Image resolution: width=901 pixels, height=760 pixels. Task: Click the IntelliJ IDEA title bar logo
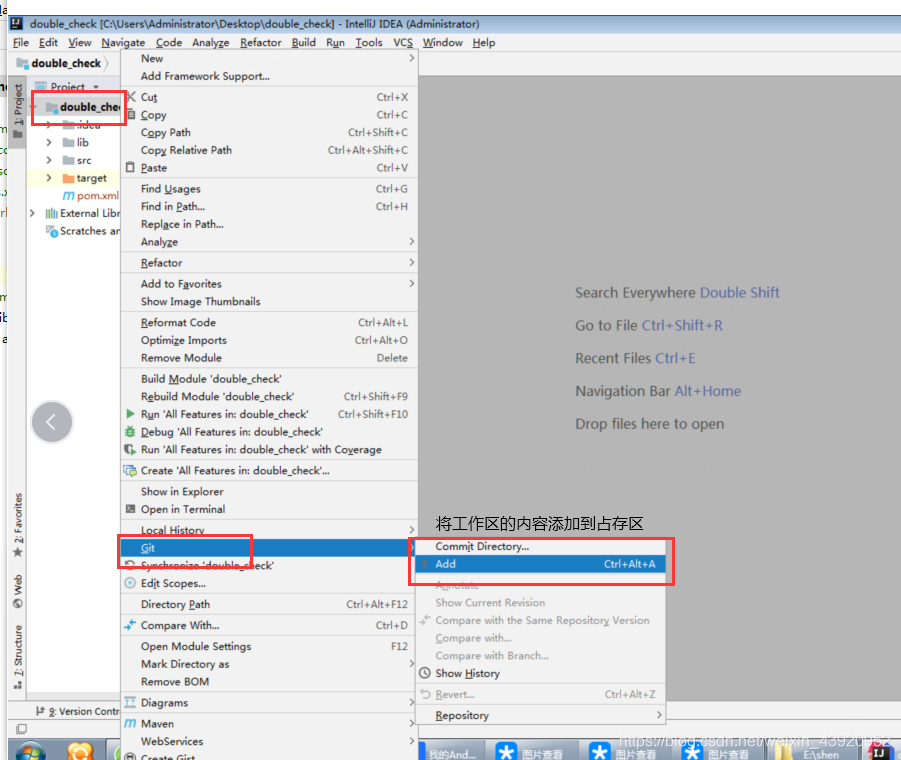tap(17, 24)
